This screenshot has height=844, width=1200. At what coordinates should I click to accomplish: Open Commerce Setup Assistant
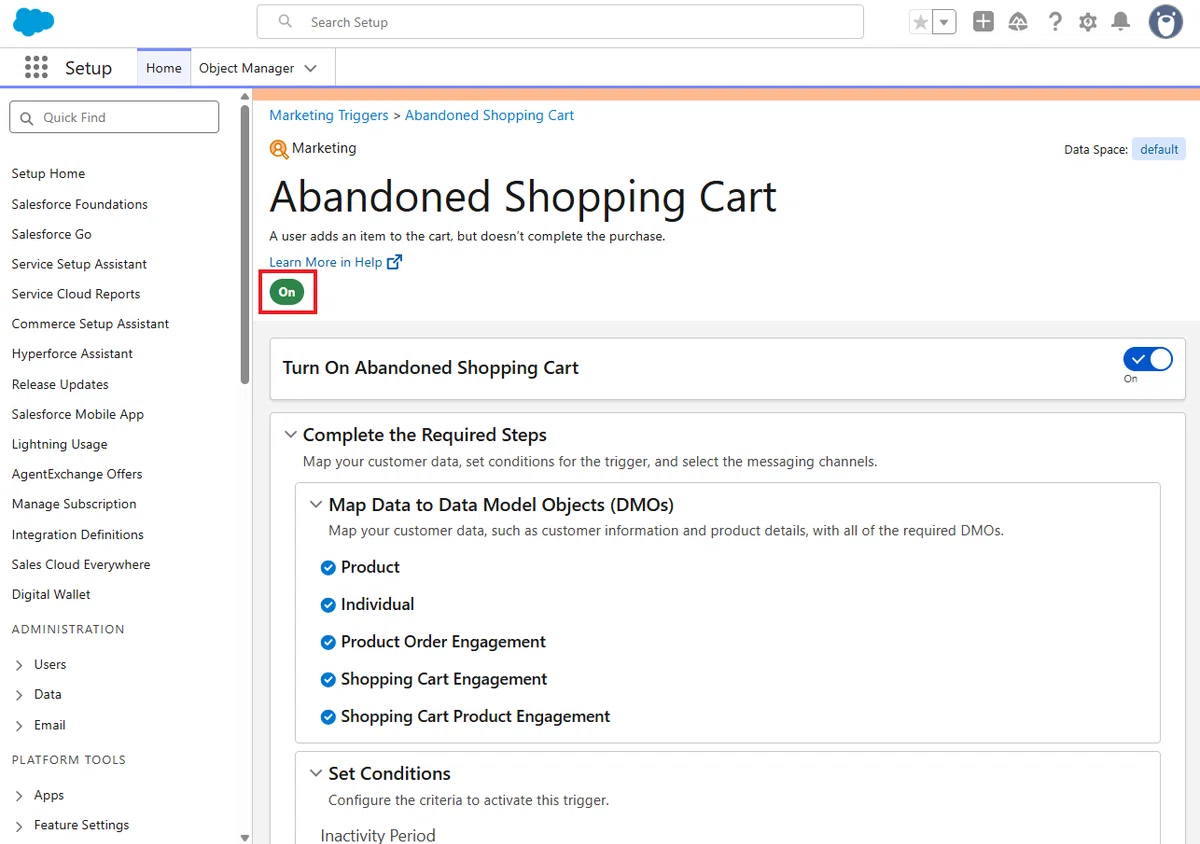point(90,324)
